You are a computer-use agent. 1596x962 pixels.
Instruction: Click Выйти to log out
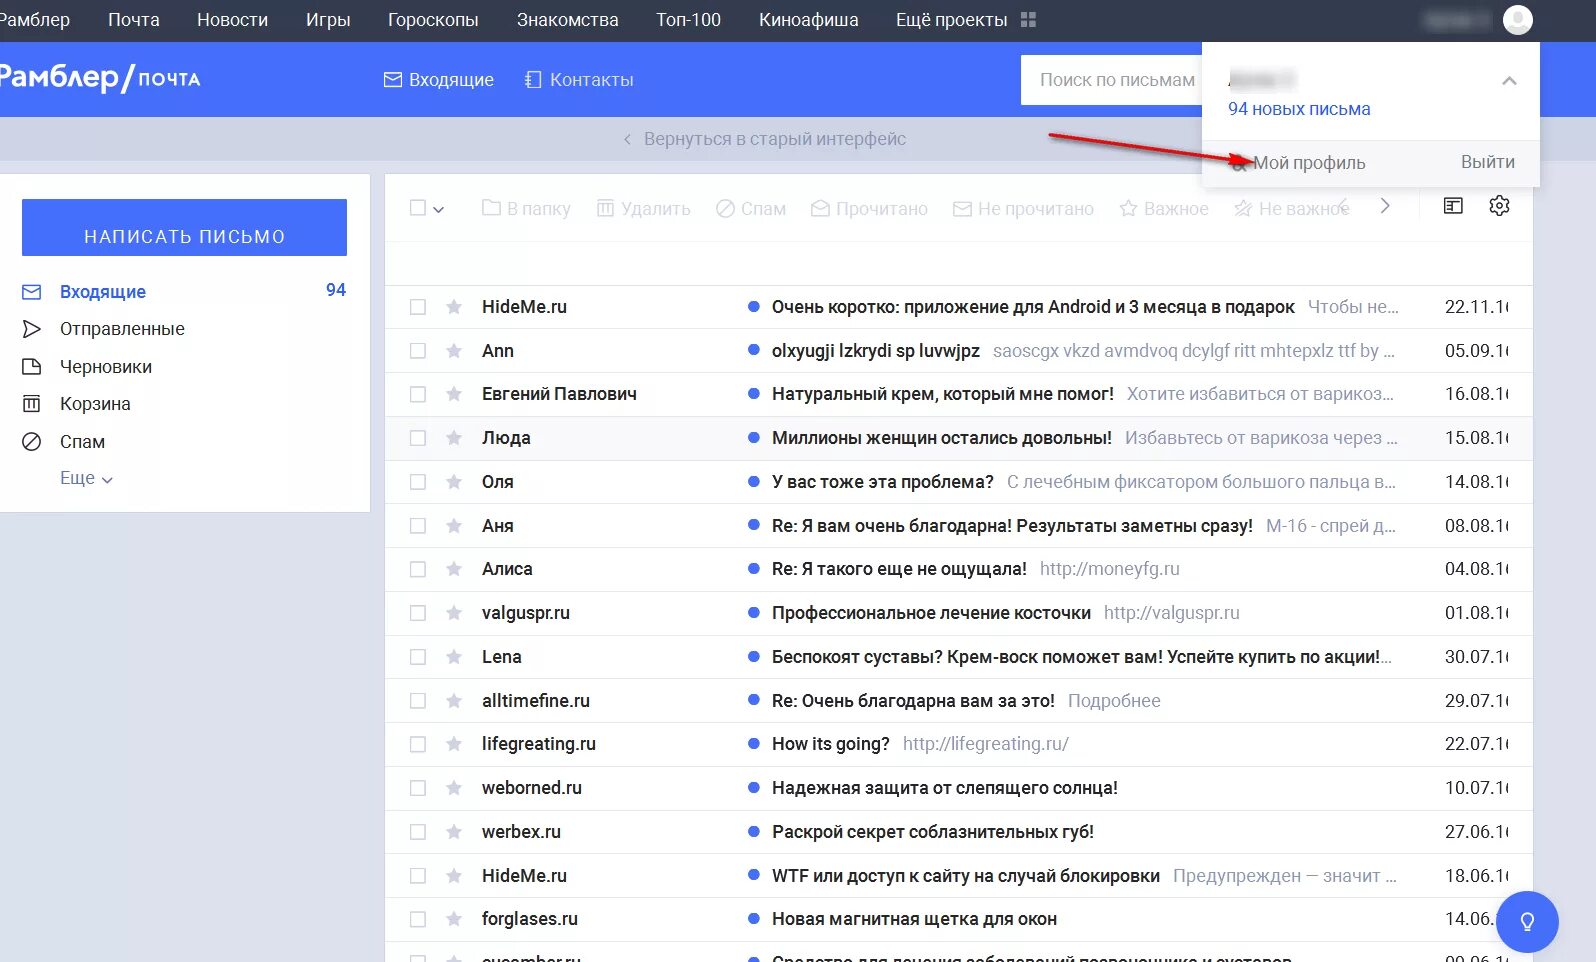click(1488, 162)
